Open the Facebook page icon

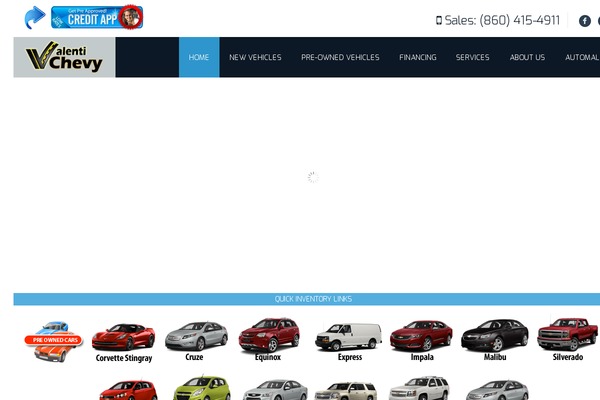tap(584, 21)
